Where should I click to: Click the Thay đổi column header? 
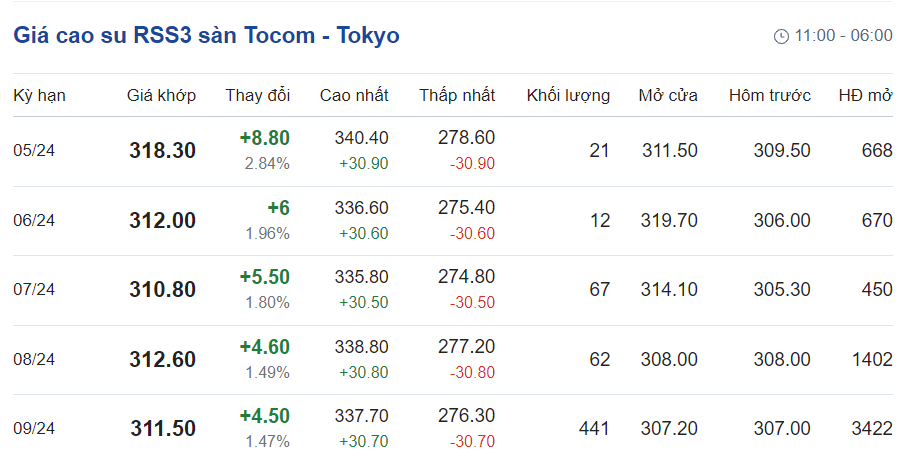(x=257, y=96)
